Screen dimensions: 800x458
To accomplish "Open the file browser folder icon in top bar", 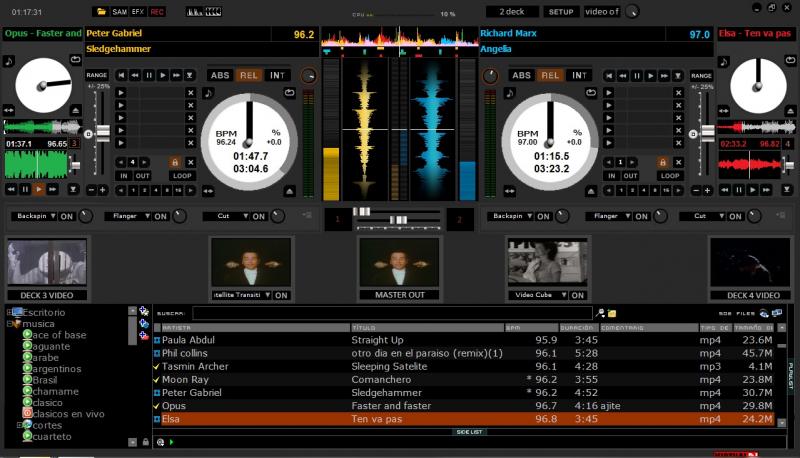I will point(101,11).
